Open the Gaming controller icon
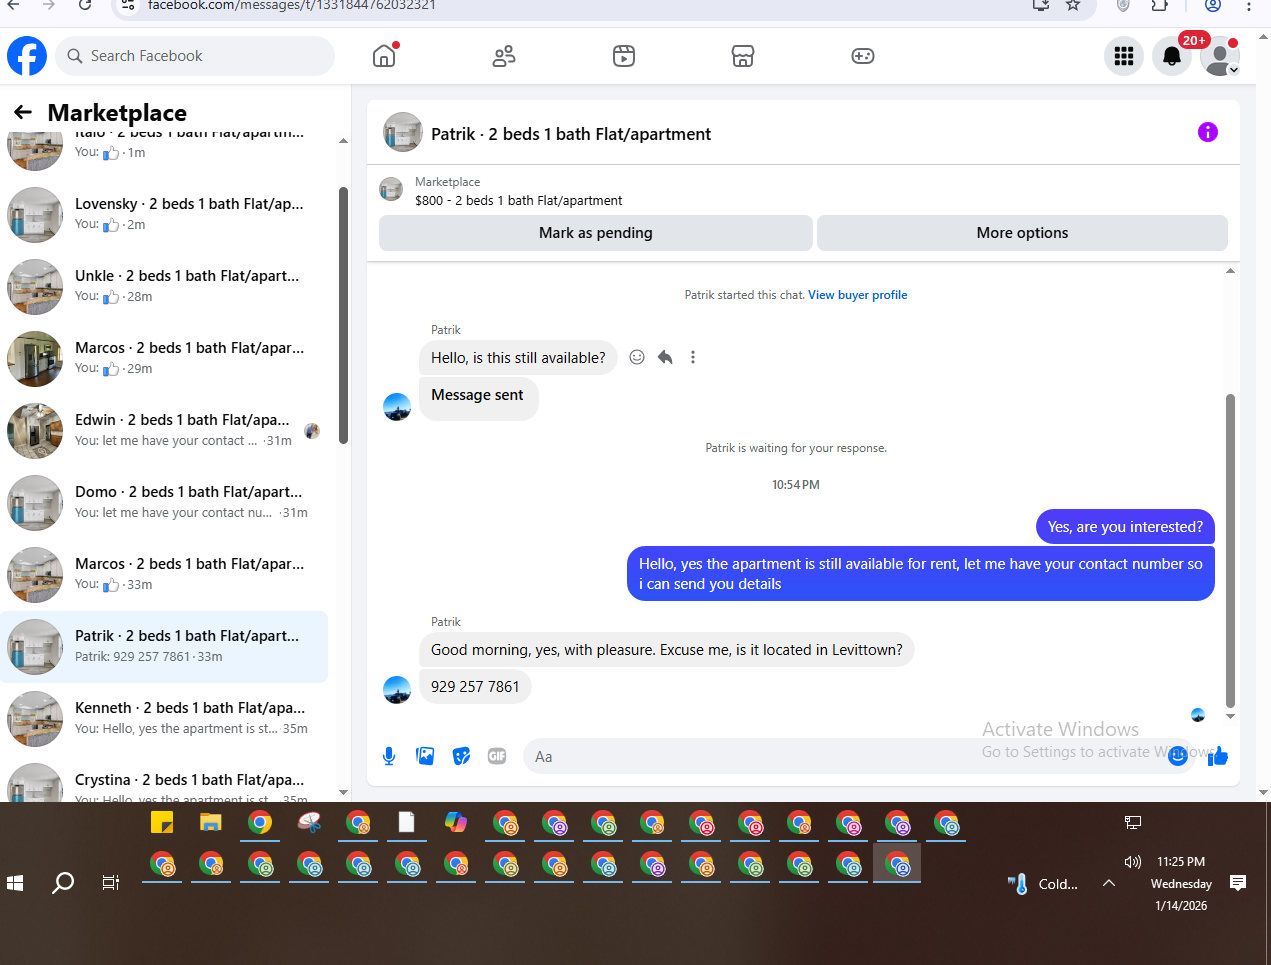The width and height of the screenshot is (1271, 965). pos(863,56)
